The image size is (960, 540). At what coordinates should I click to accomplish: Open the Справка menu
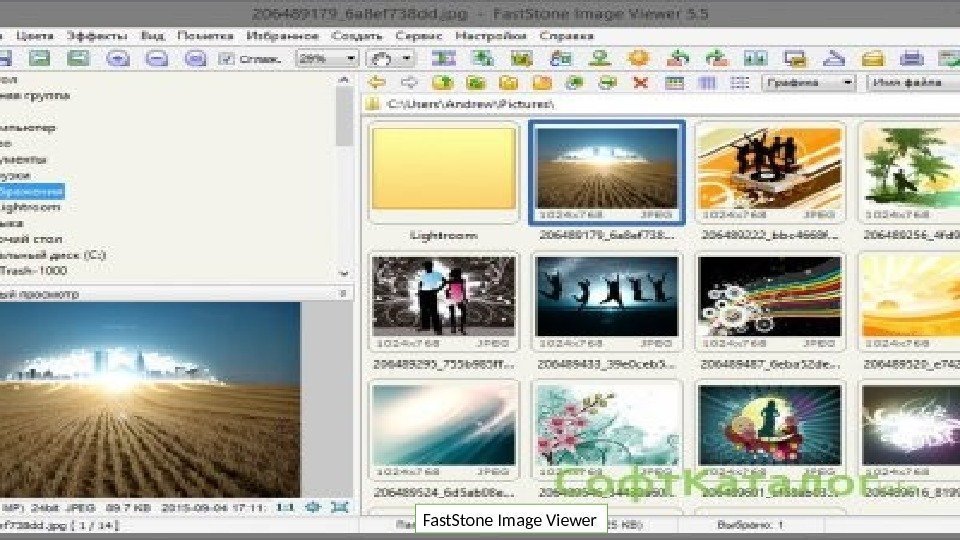point(566,36)
